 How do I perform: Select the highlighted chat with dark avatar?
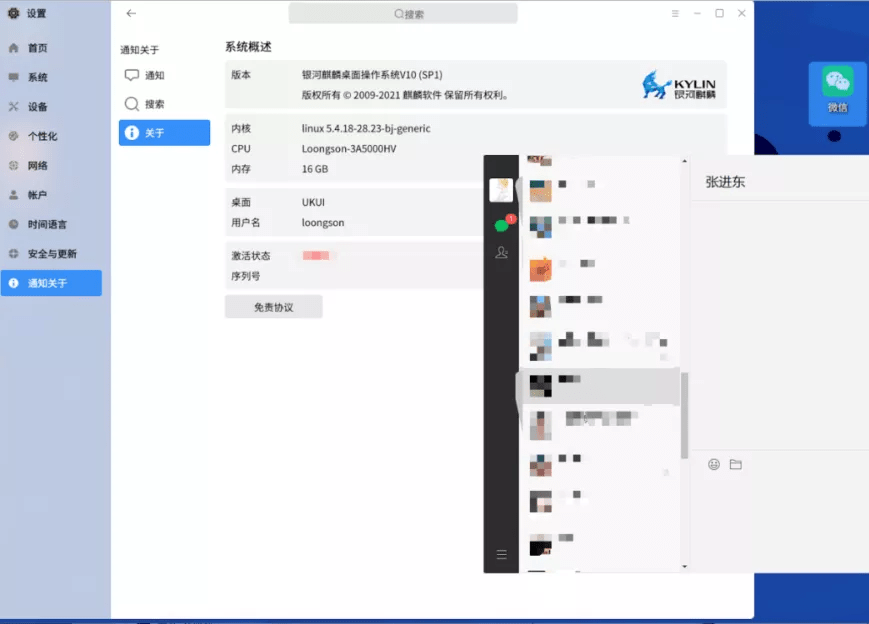[x=601, y=386]
